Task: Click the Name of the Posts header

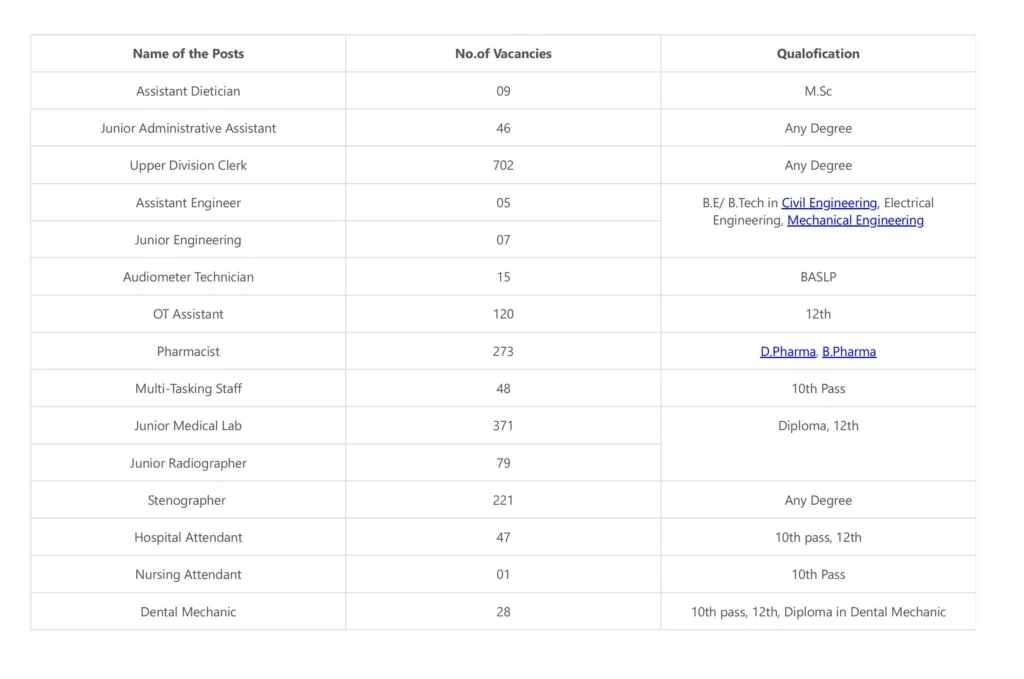Action: (x=188, y=54)
